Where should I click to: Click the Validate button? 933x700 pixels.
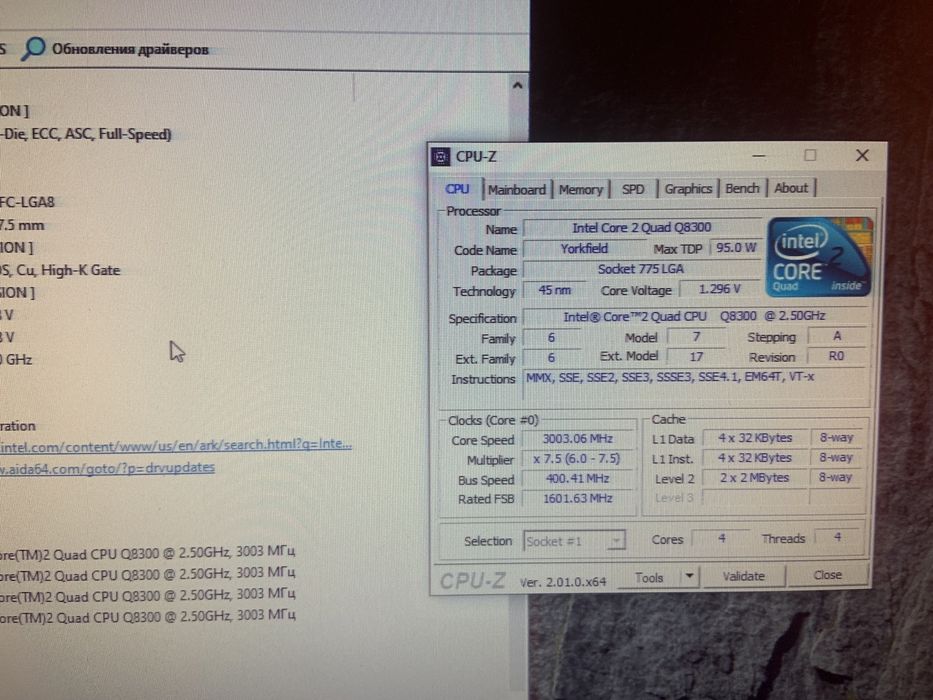coord(743,576)
